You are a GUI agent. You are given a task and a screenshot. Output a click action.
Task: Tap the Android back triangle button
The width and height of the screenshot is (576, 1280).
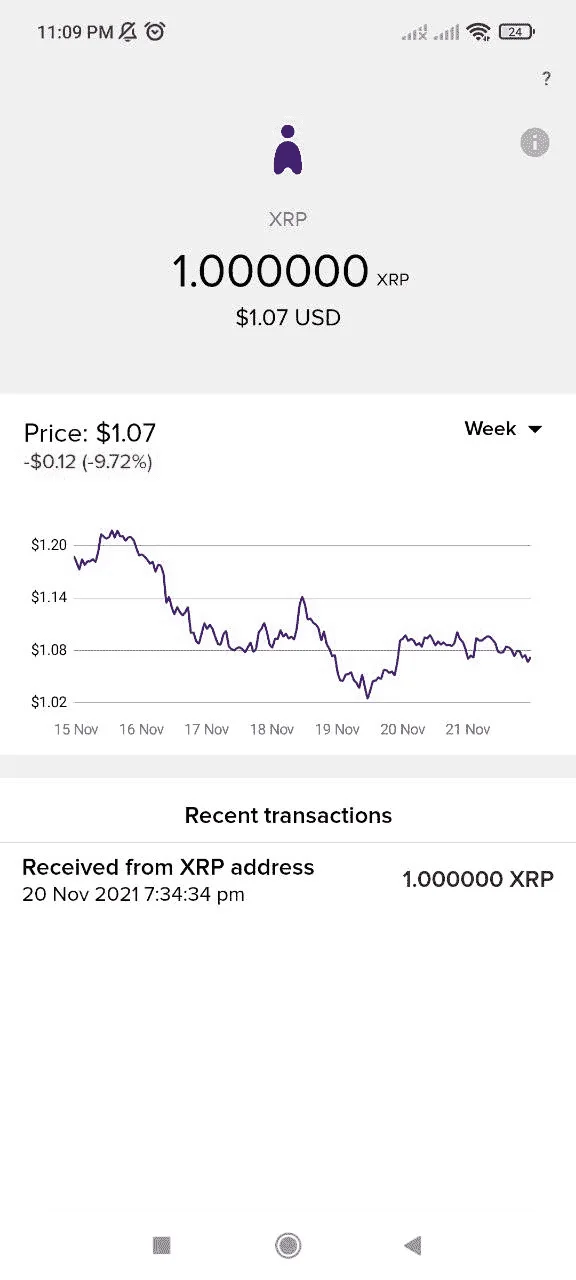(412, 1245)
